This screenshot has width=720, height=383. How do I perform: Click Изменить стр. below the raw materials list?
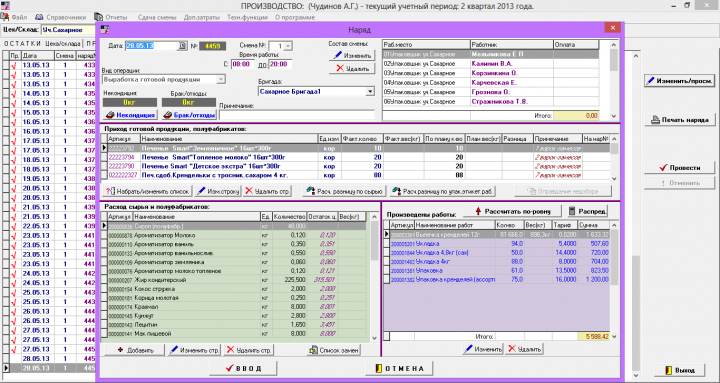coord(195,350)
